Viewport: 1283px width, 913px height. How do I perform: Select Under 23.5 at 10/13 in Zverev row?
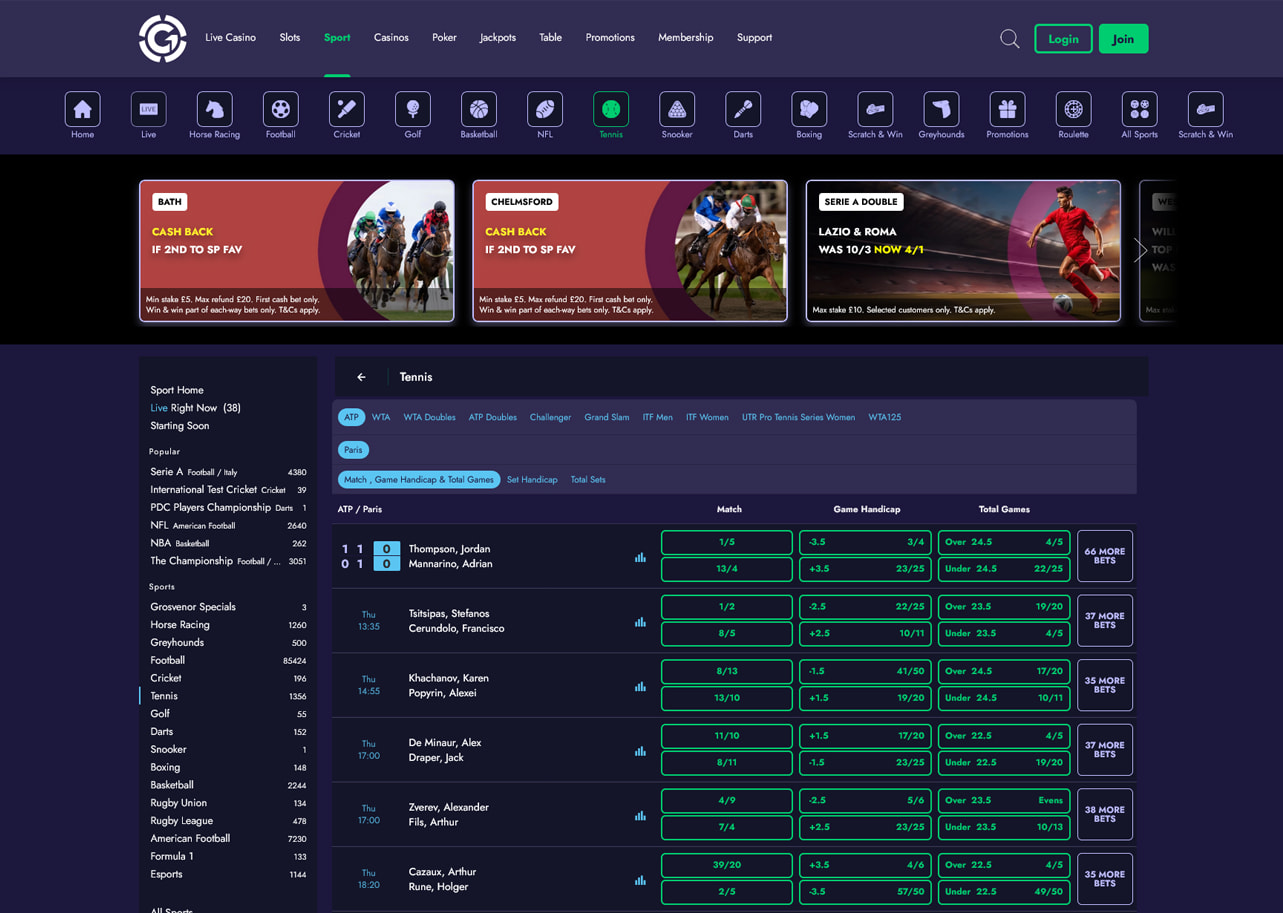tap(1004, 827)
